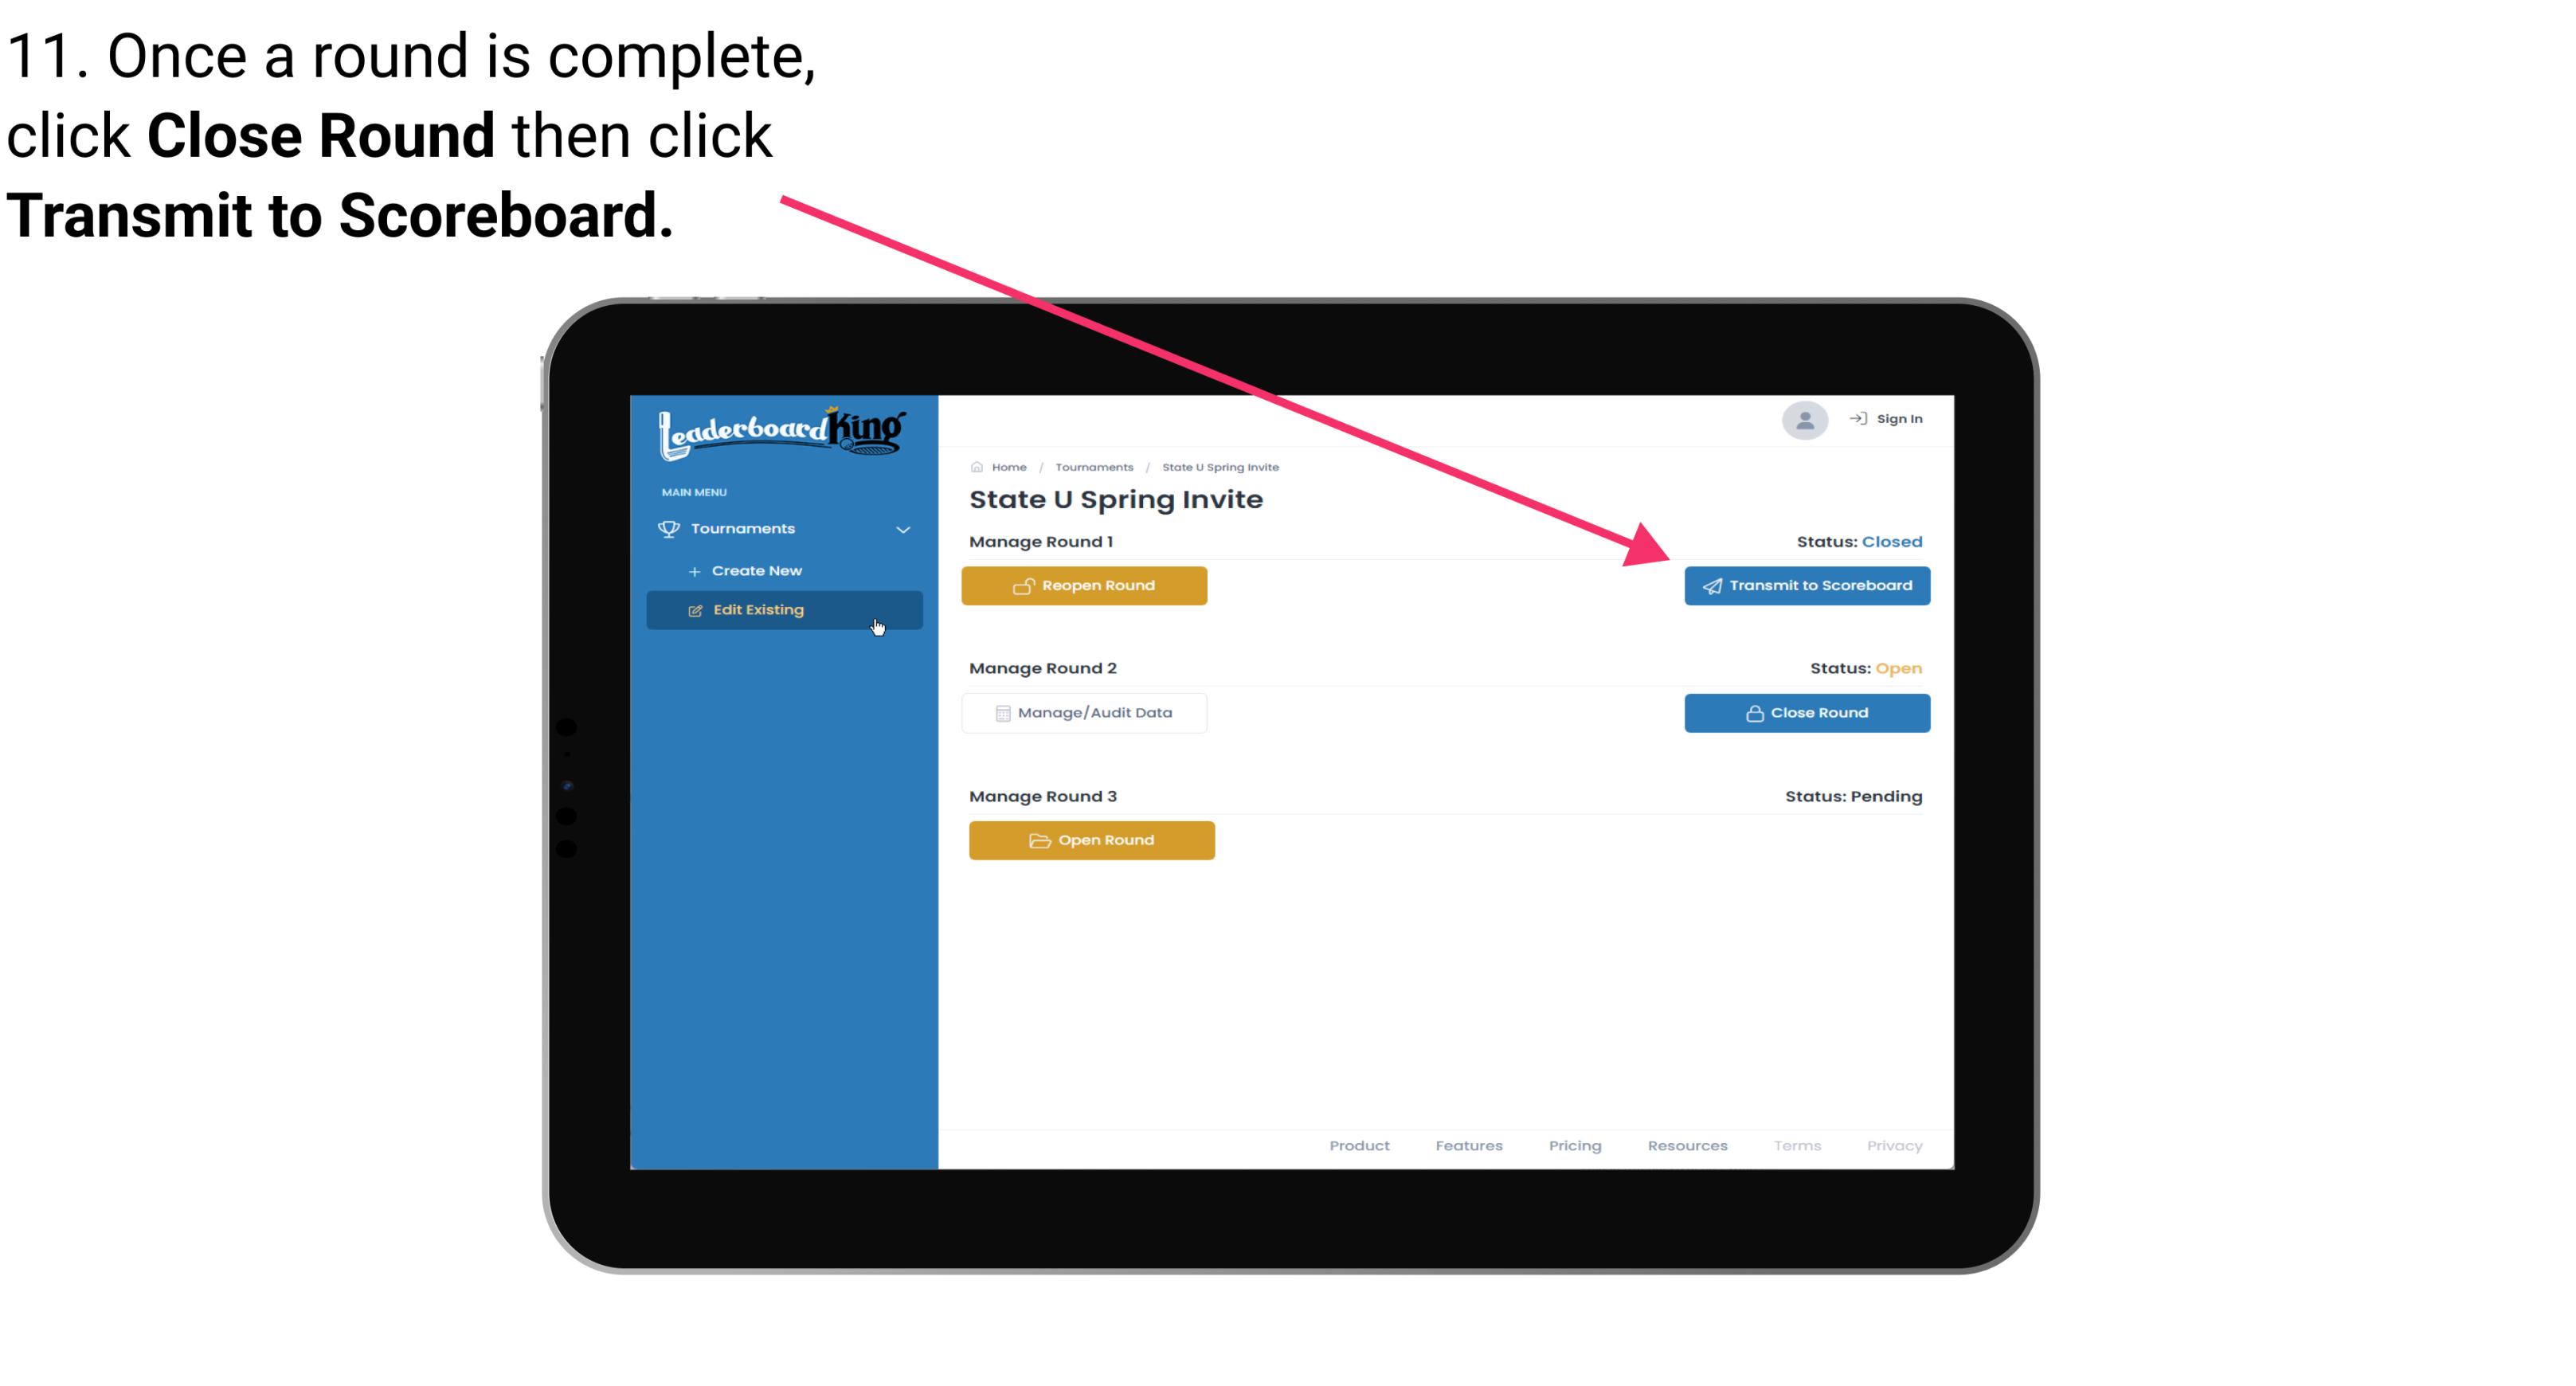Click the Reopen Round icon
2576x1386 pixels.
[1024, 585]
